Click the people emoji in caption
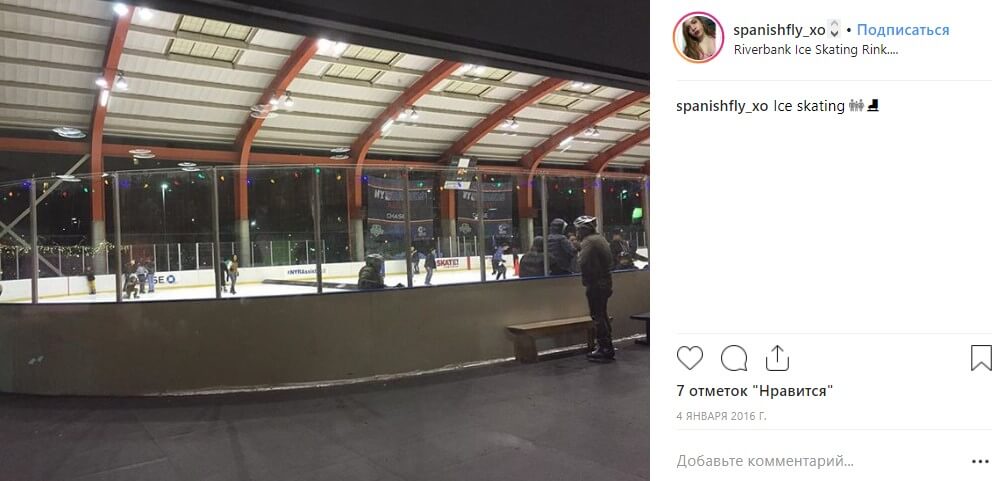Screen dimensions: 998x481 (856, 106)
